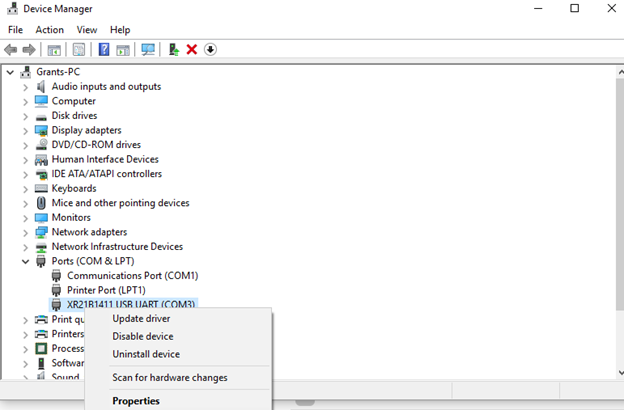Open the Properties toolbar icon
This screenshot has height=410, width=624.
pyautogui.click(x=79, y=50)
